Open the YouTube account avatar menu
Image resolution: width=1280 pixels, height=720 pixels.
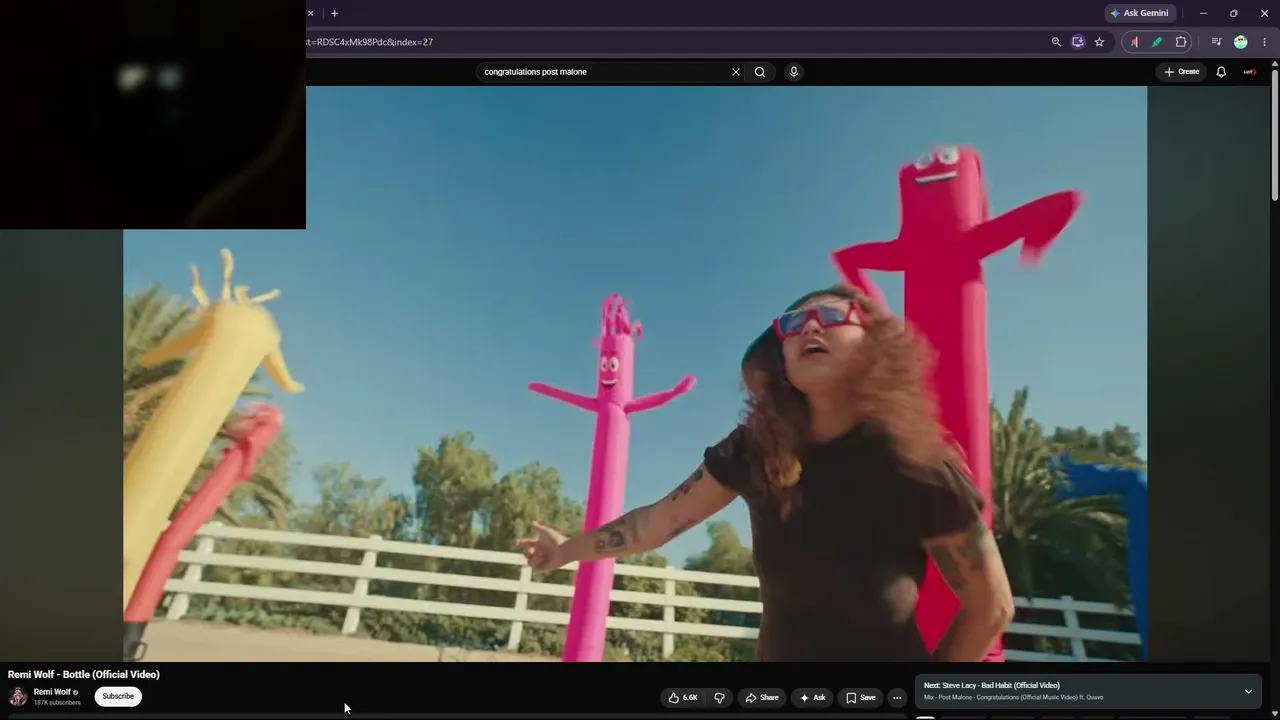1250,72
